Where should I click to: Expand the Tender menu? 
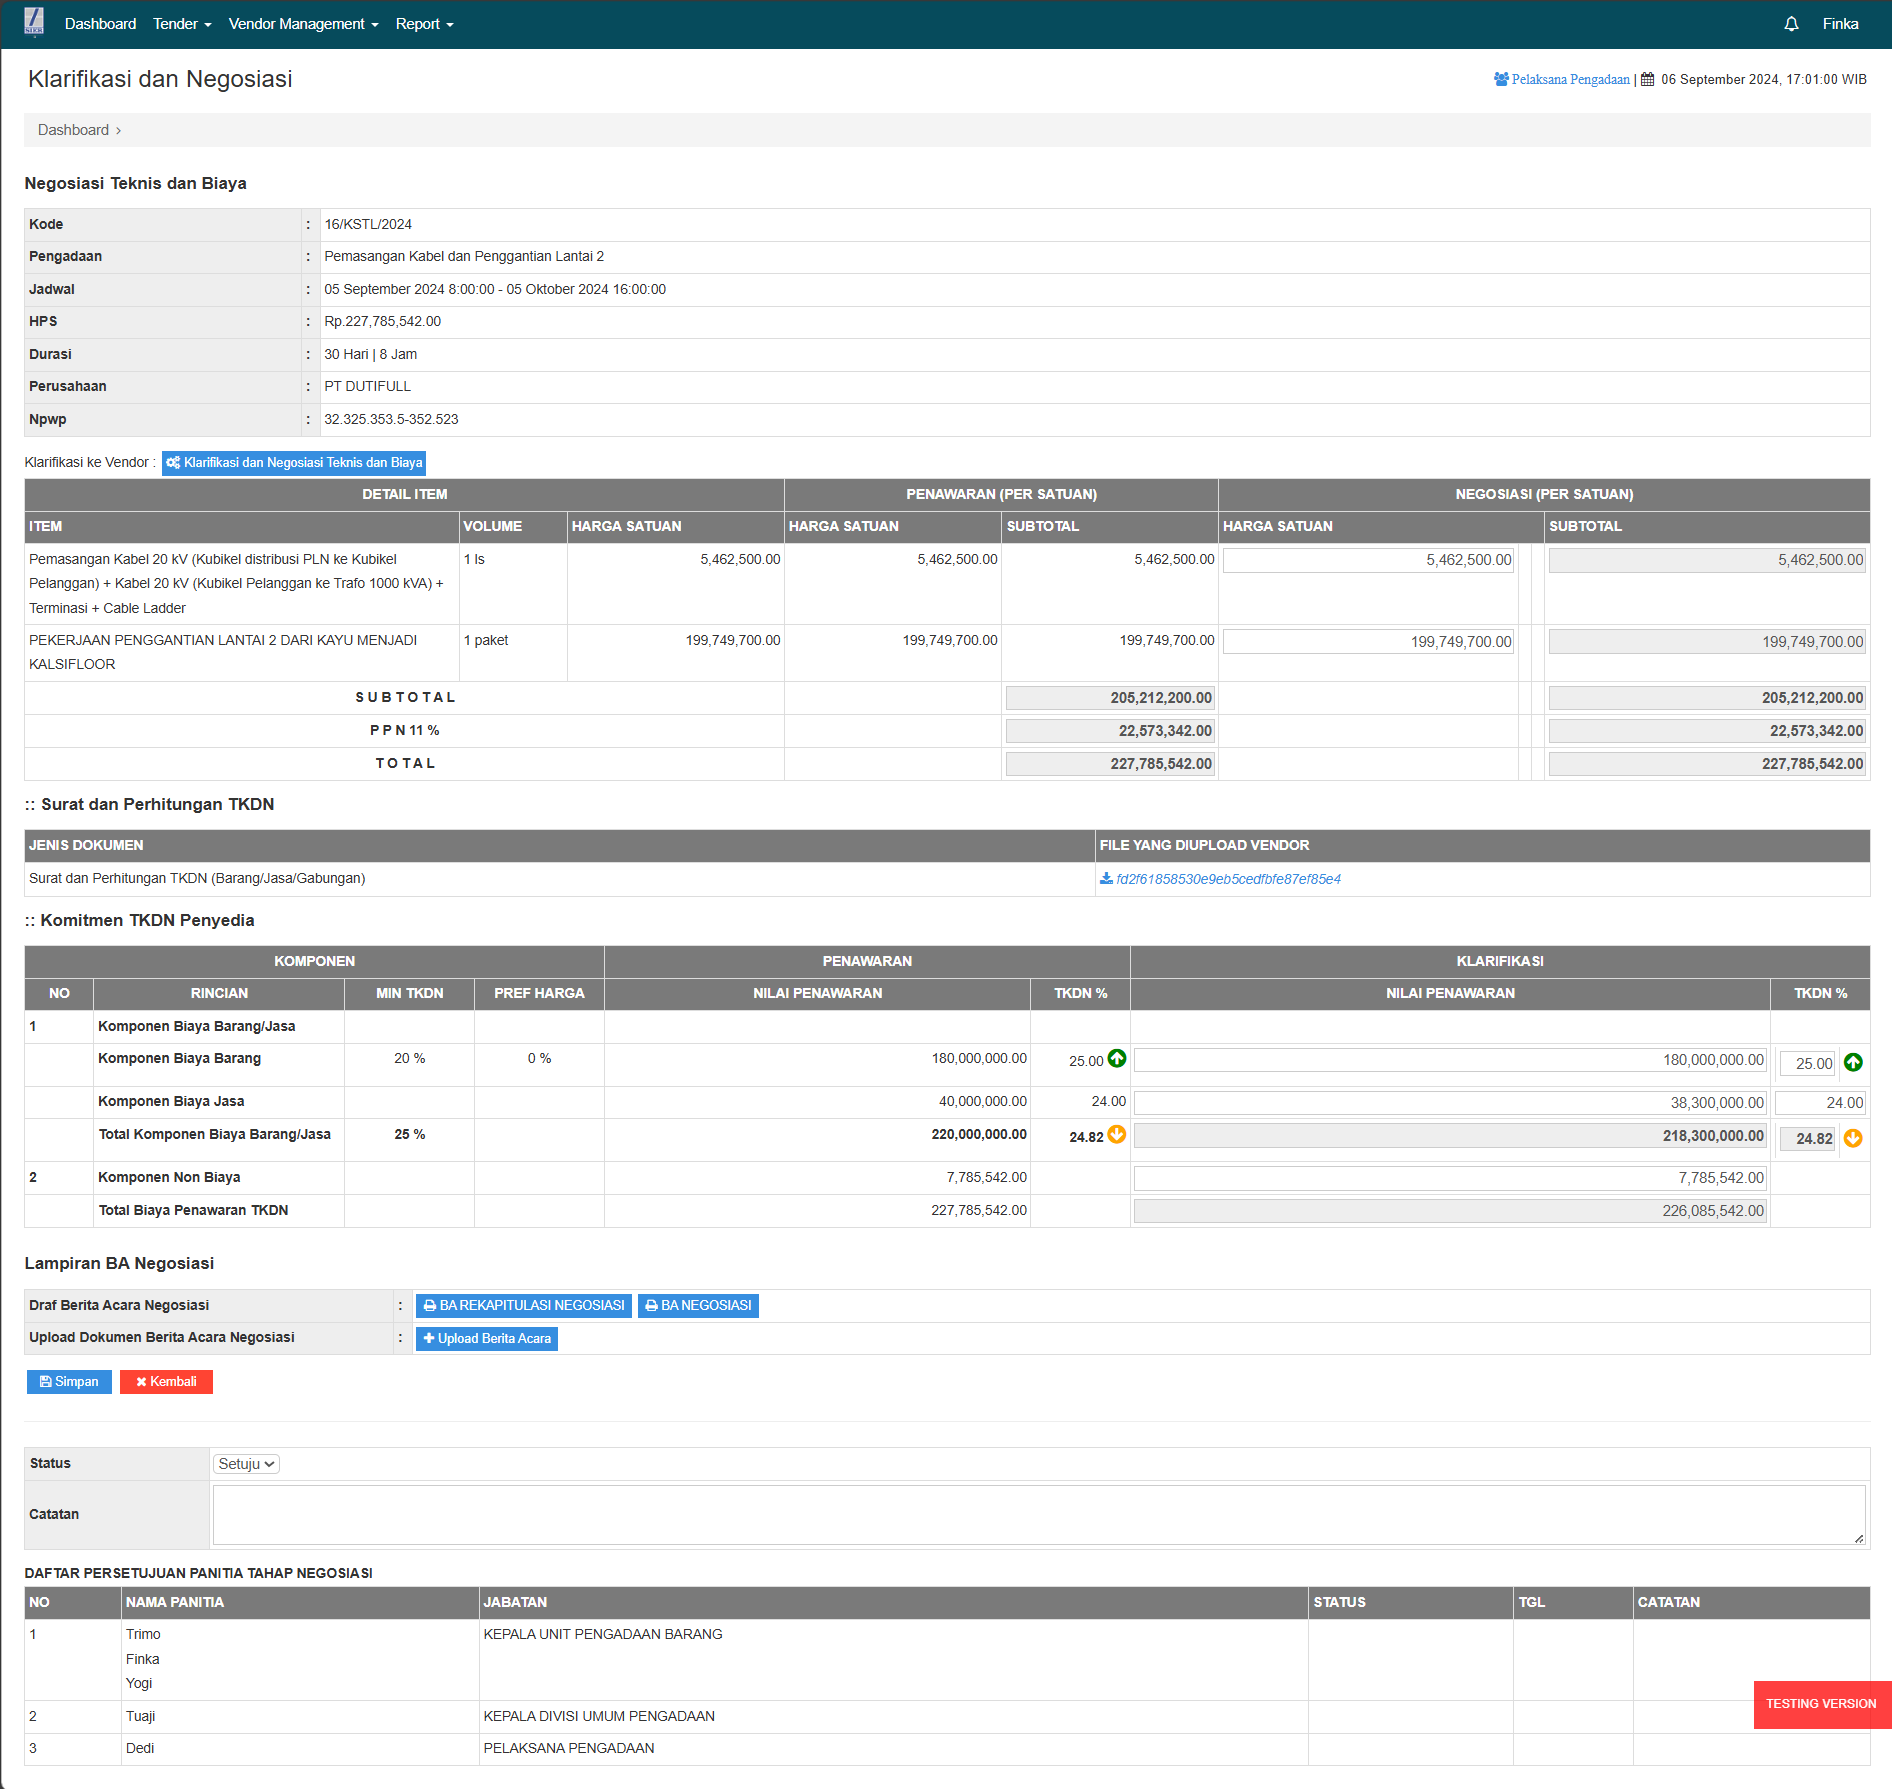[182, 24]
